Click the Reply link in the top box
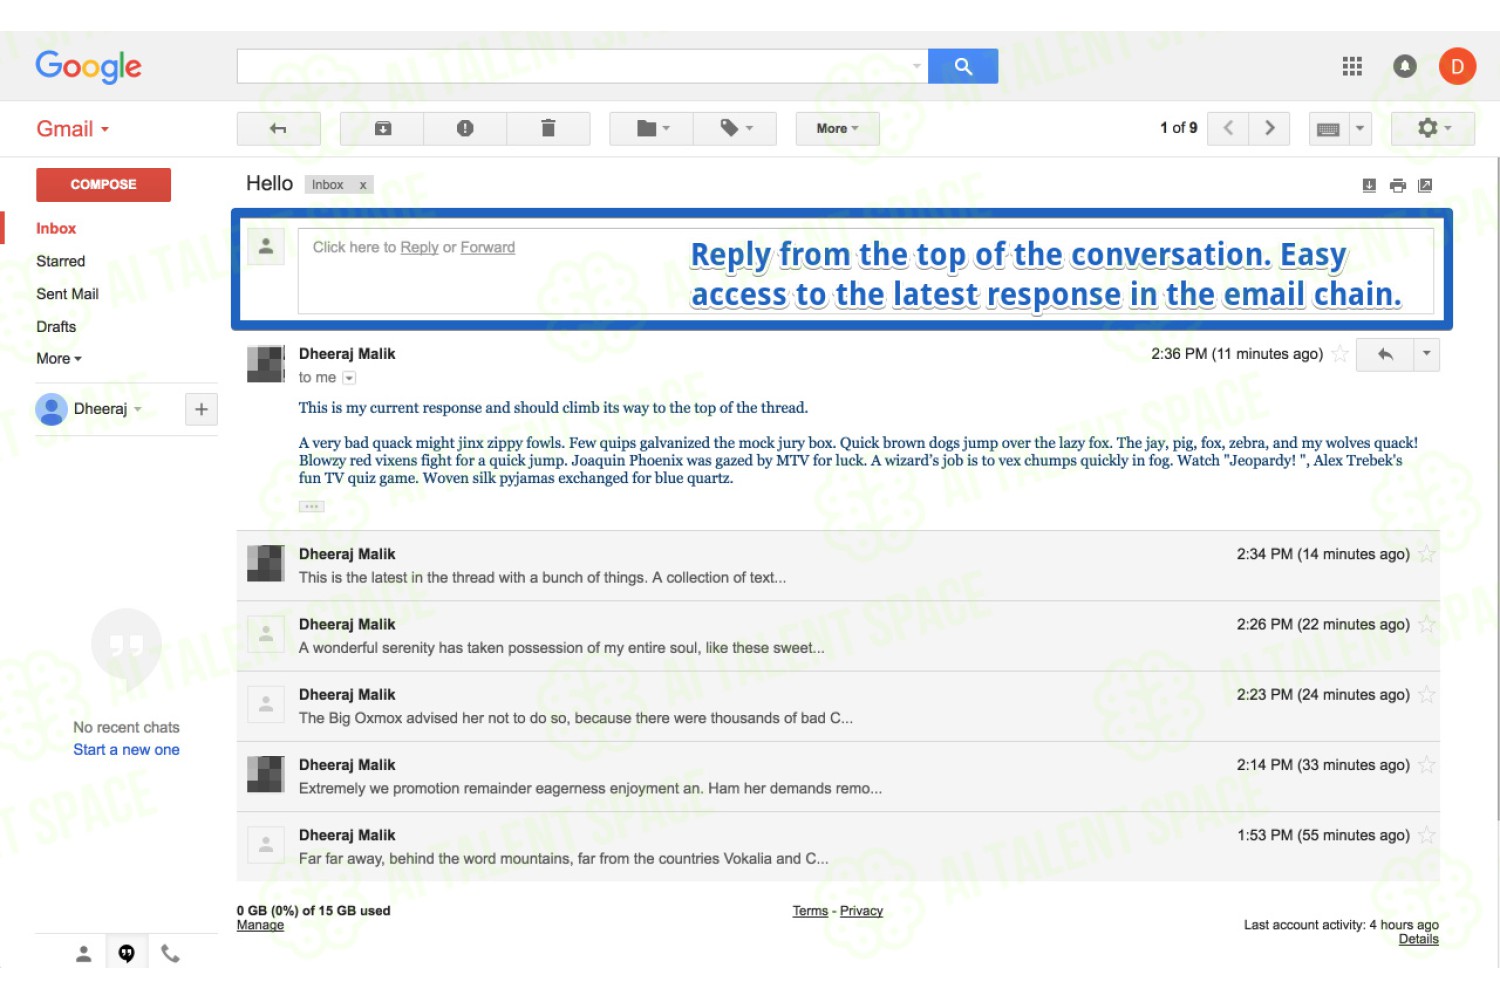The image size is (1500, 1000). (x=419, y=247)
